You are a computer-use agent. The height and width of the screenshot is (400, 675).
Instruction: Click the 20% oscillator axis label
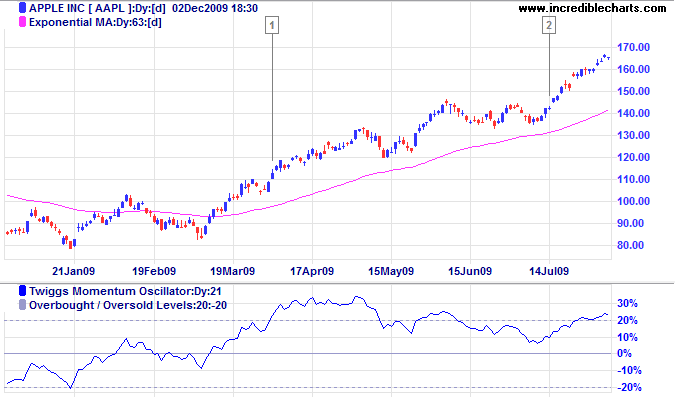tap(627, 320)
